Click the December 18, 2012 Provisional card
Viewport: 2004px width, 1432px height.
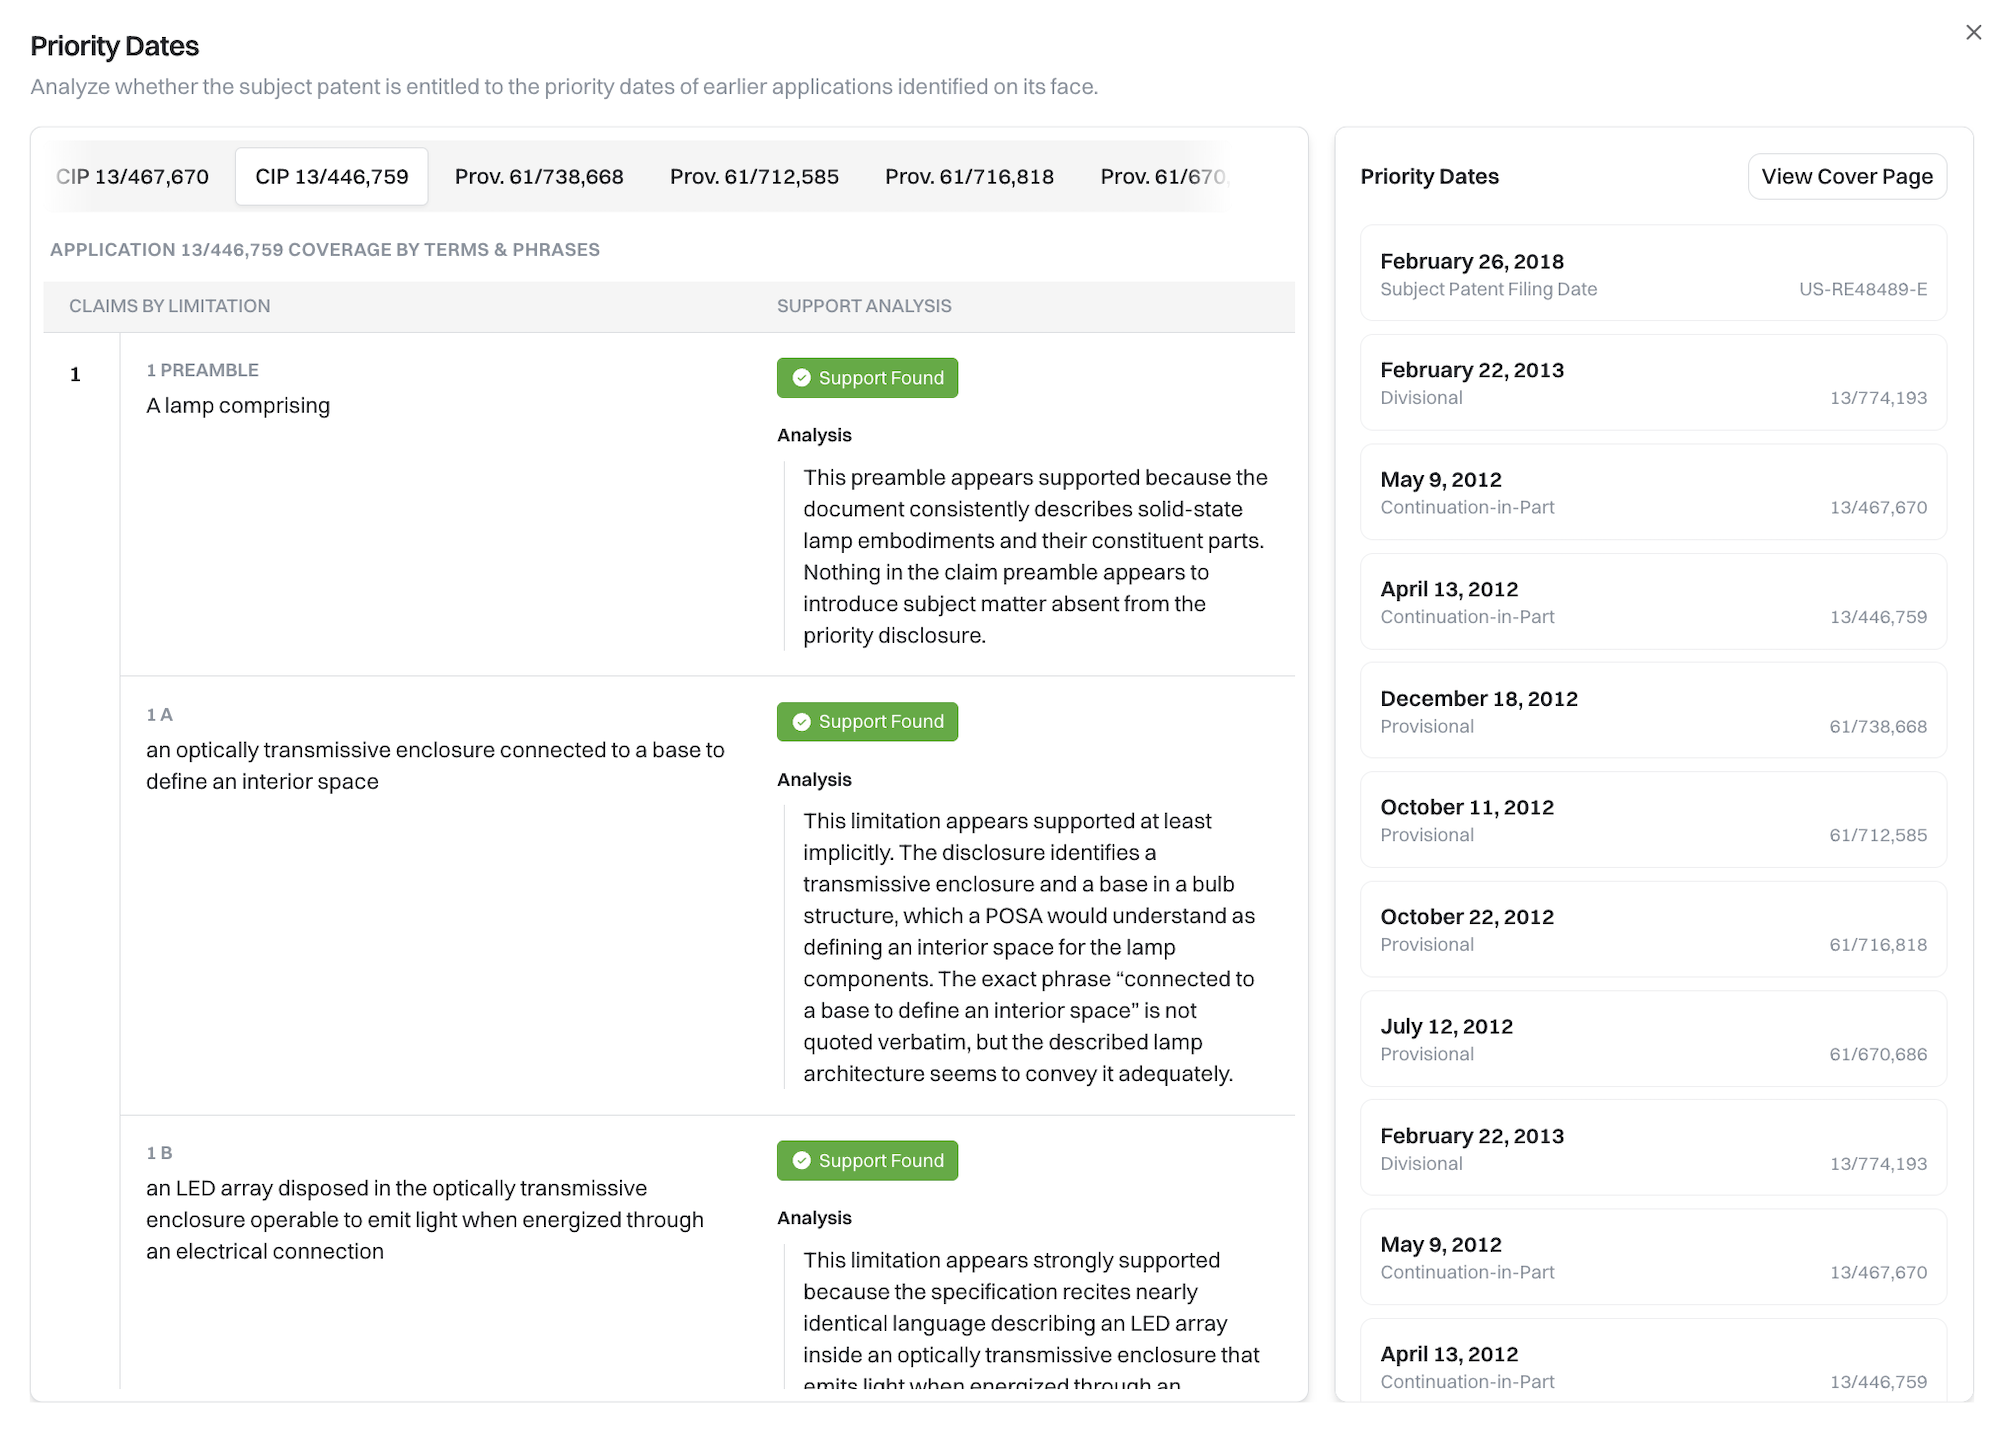point(1652,711)
